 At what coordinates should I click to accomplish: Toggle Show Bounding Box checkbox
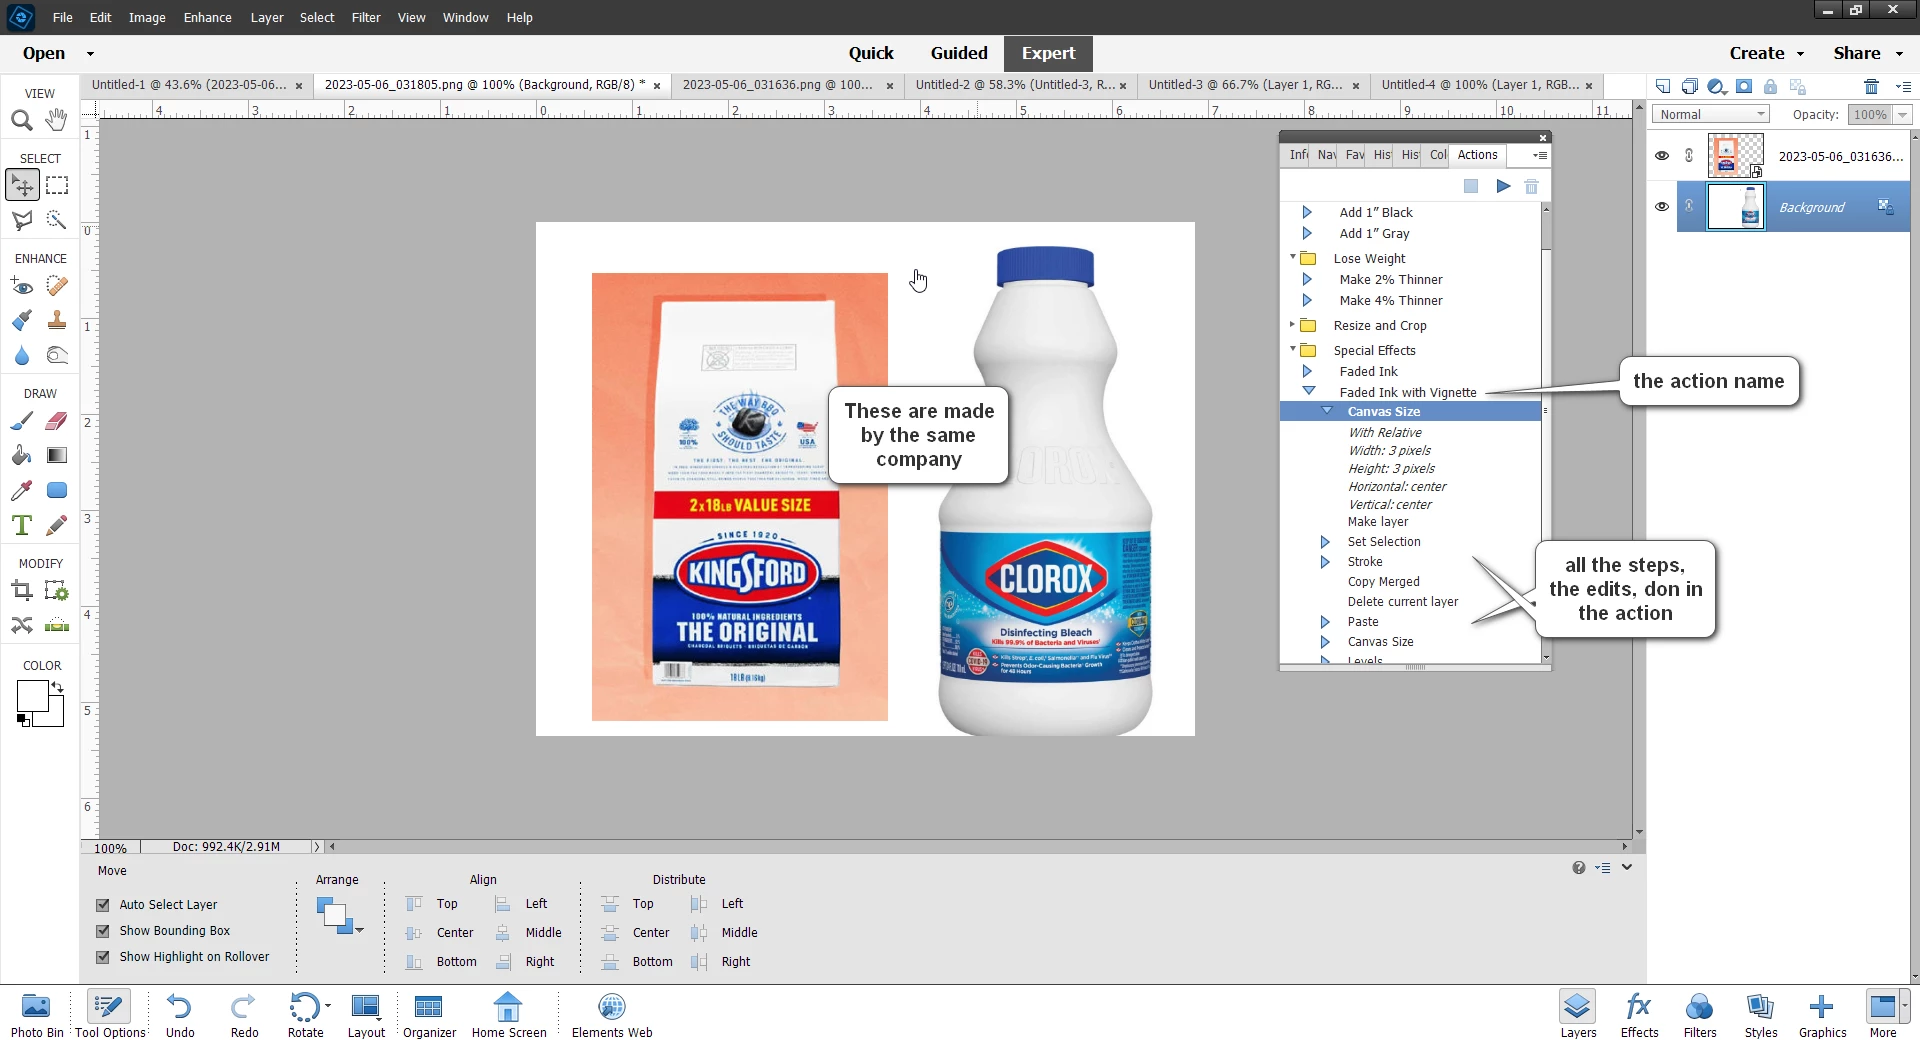point(102,931)
